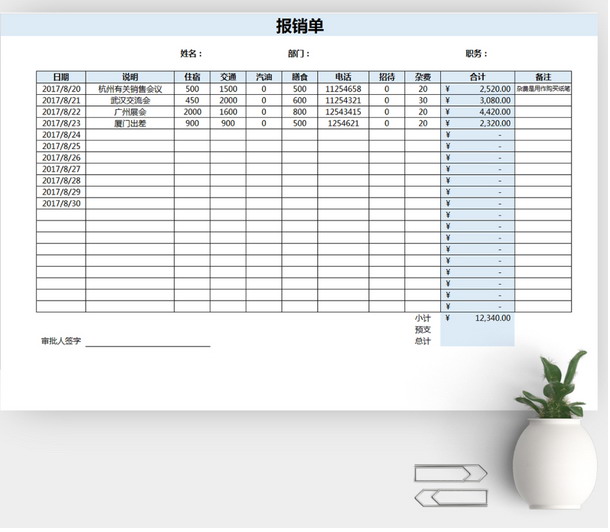Select the 电话 column header
Viewport: 610px width, 532px height.
[343, 77]
